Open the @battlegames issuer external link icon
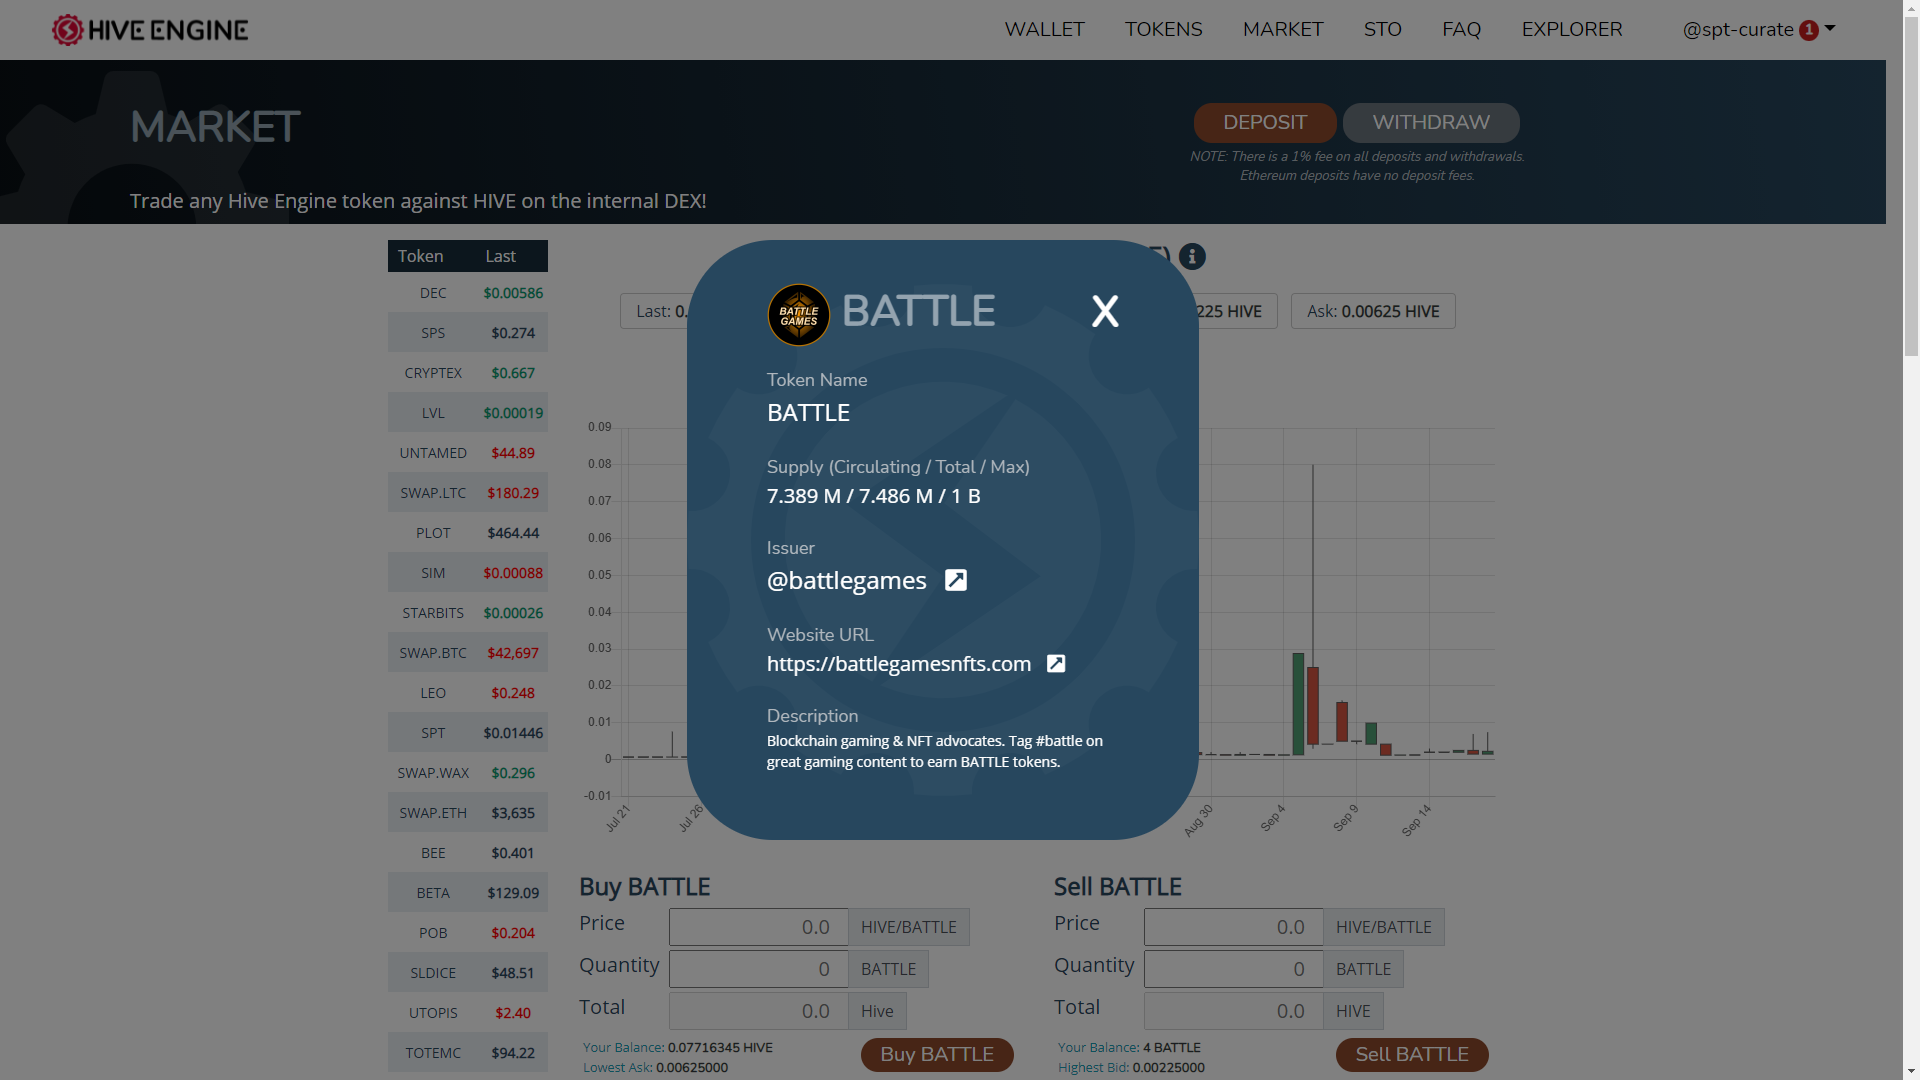 pos(956,580)
